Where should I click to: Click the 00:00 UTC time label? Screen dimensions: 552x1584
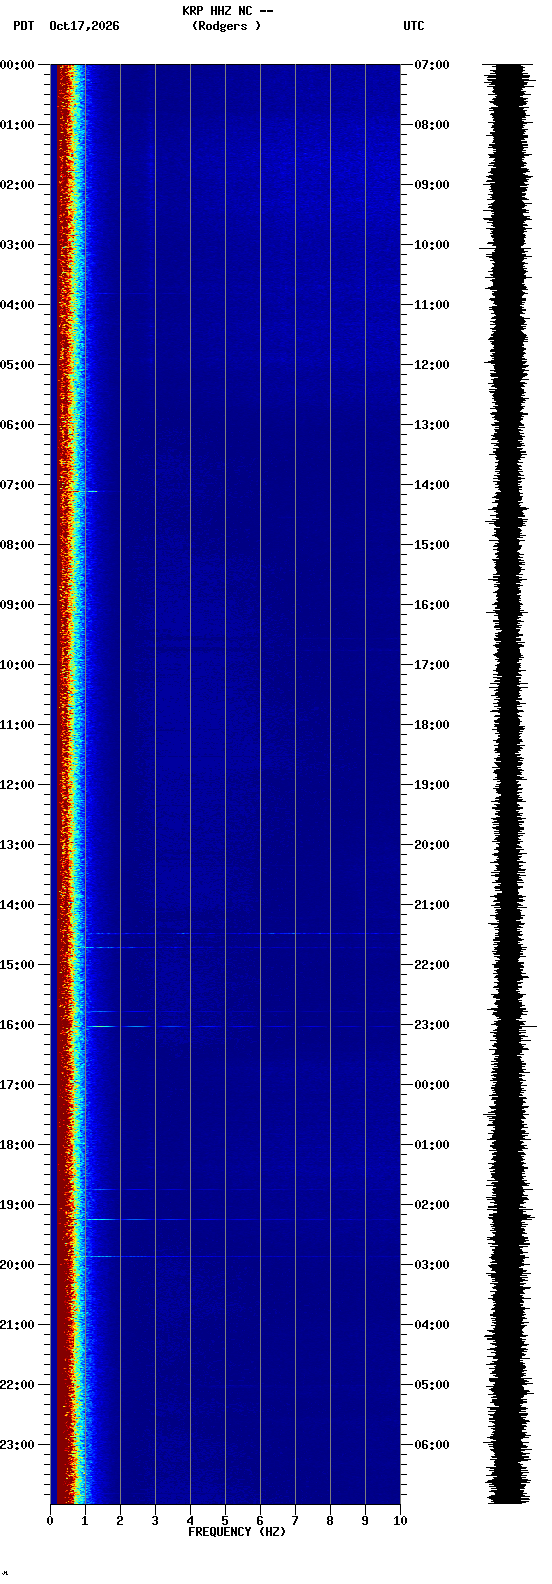[x=432, y=1085]
